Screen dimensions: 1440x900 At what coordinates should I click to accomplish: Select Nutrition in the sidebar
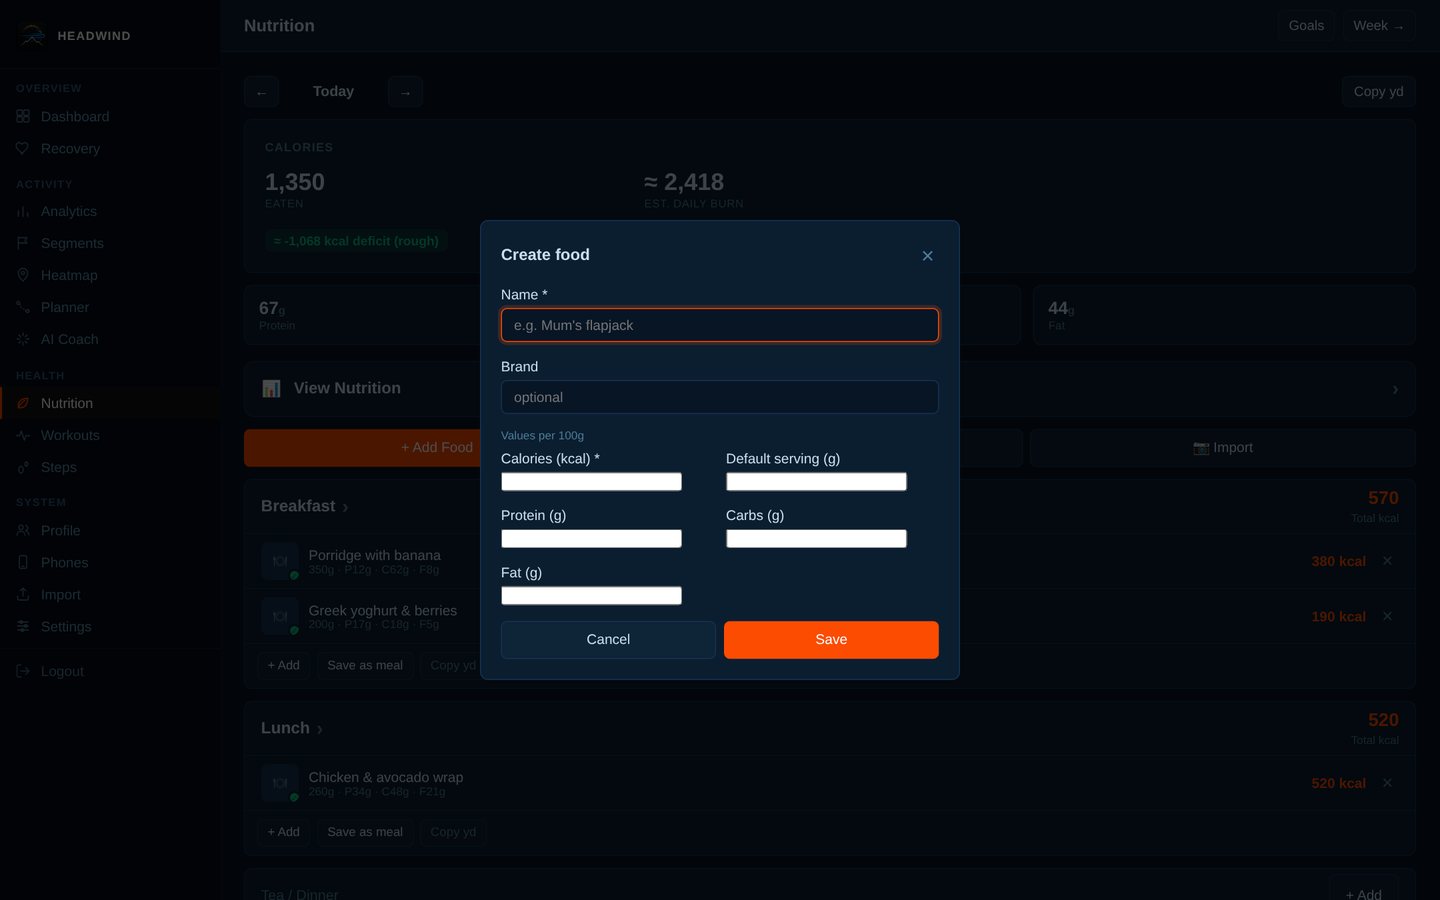pos(110,404)
